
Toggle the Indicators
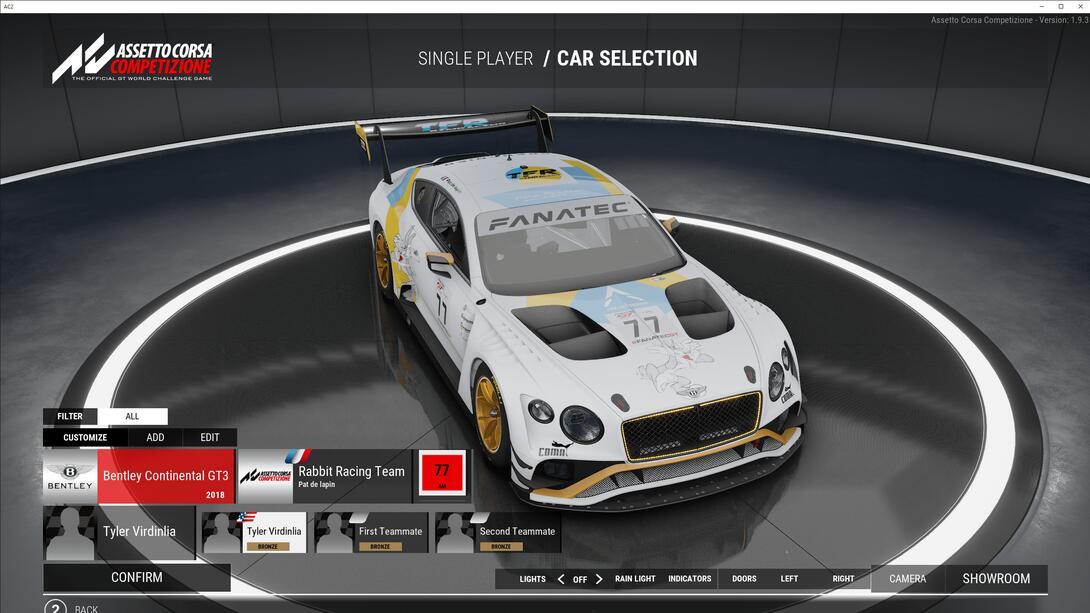tap(690, 578)
